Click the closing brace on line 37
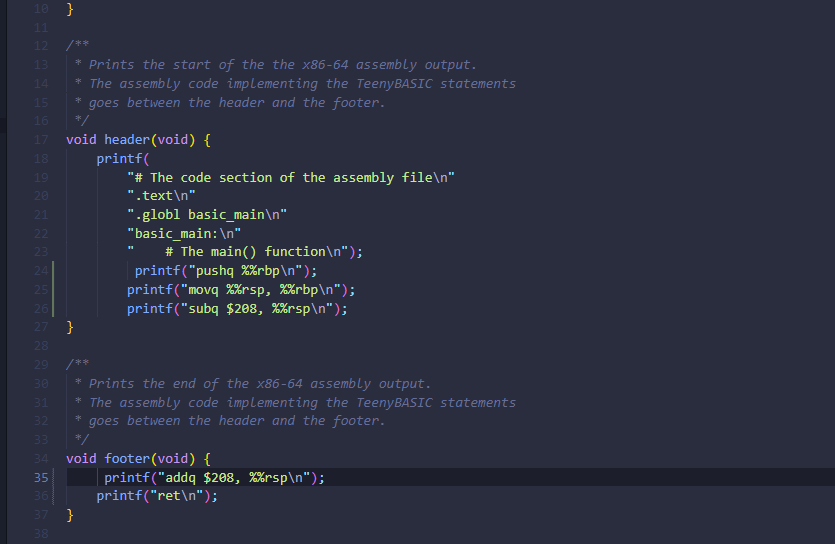835x544 pixels. pos(70,514)
